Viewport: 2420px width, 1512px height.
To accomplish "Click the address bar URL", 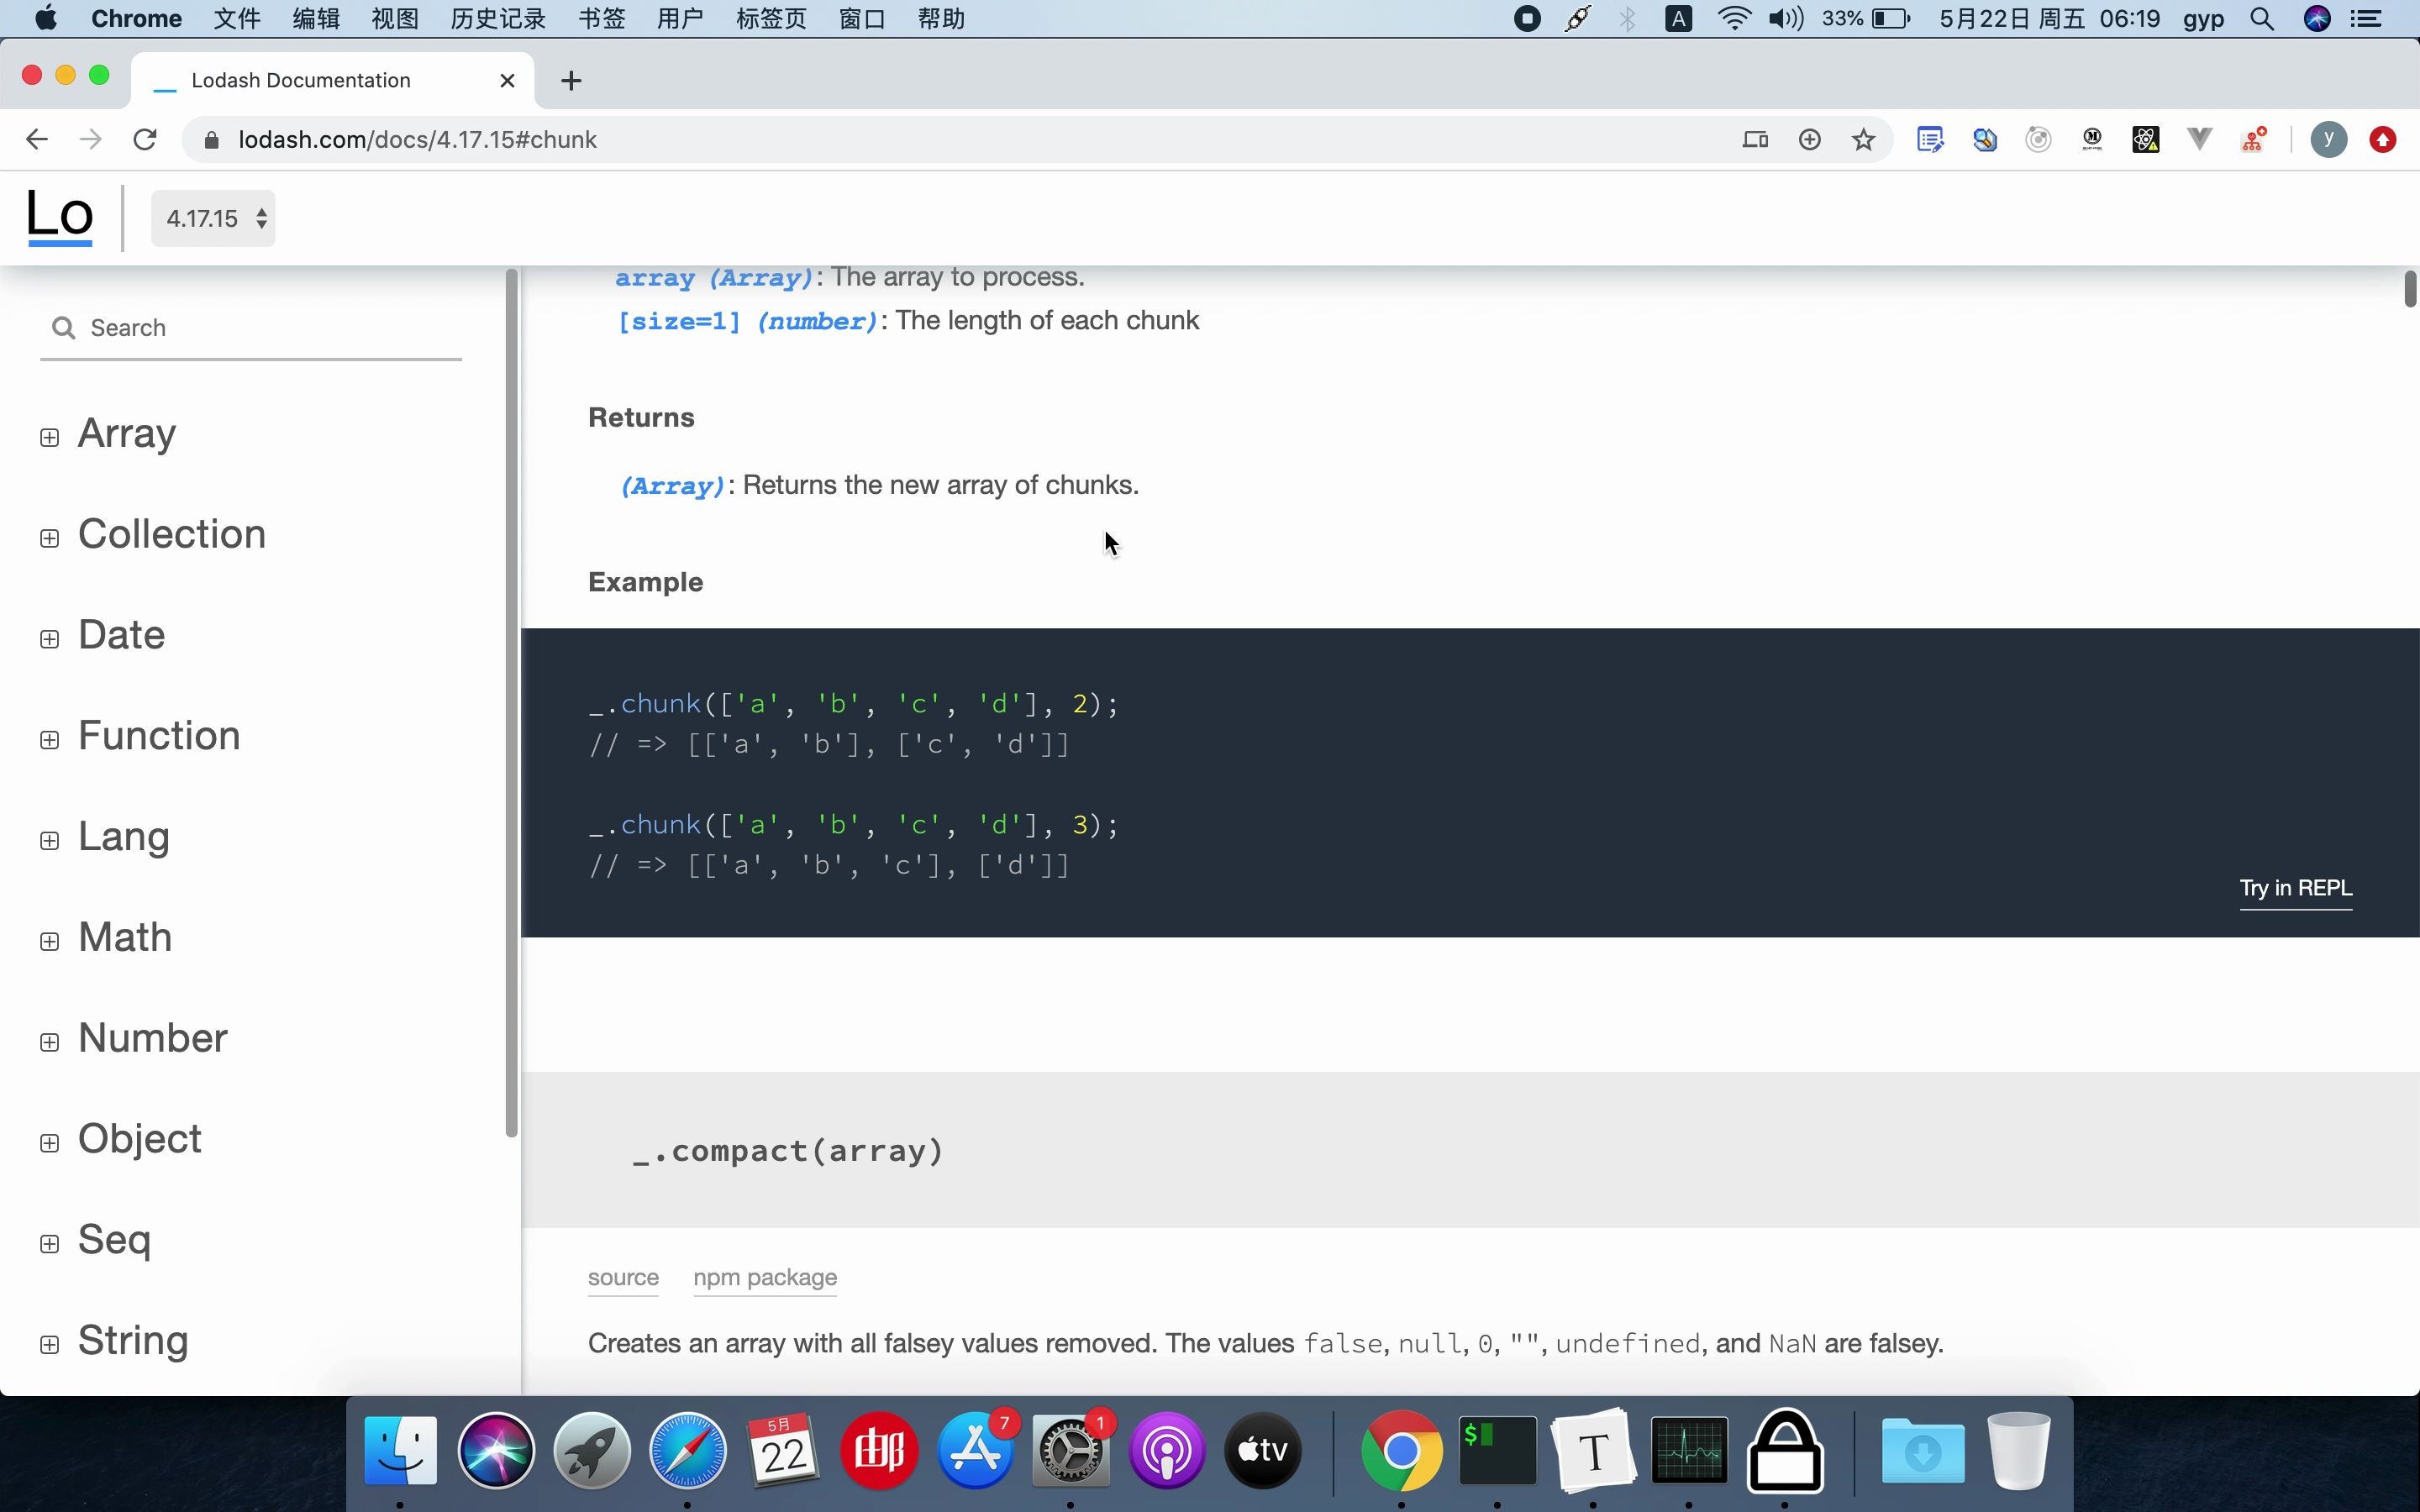I will coord(417,139).
